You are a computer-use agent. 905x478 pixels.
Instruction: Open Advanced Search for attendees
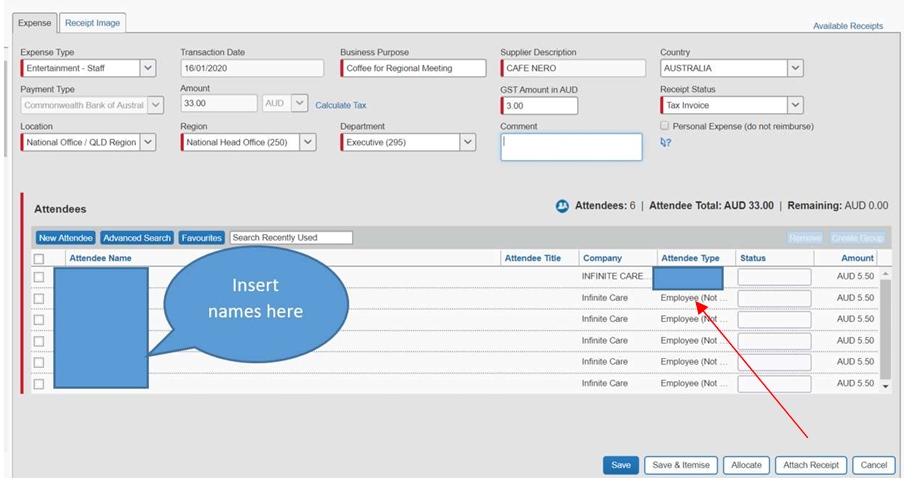click(x=137, y=238)
